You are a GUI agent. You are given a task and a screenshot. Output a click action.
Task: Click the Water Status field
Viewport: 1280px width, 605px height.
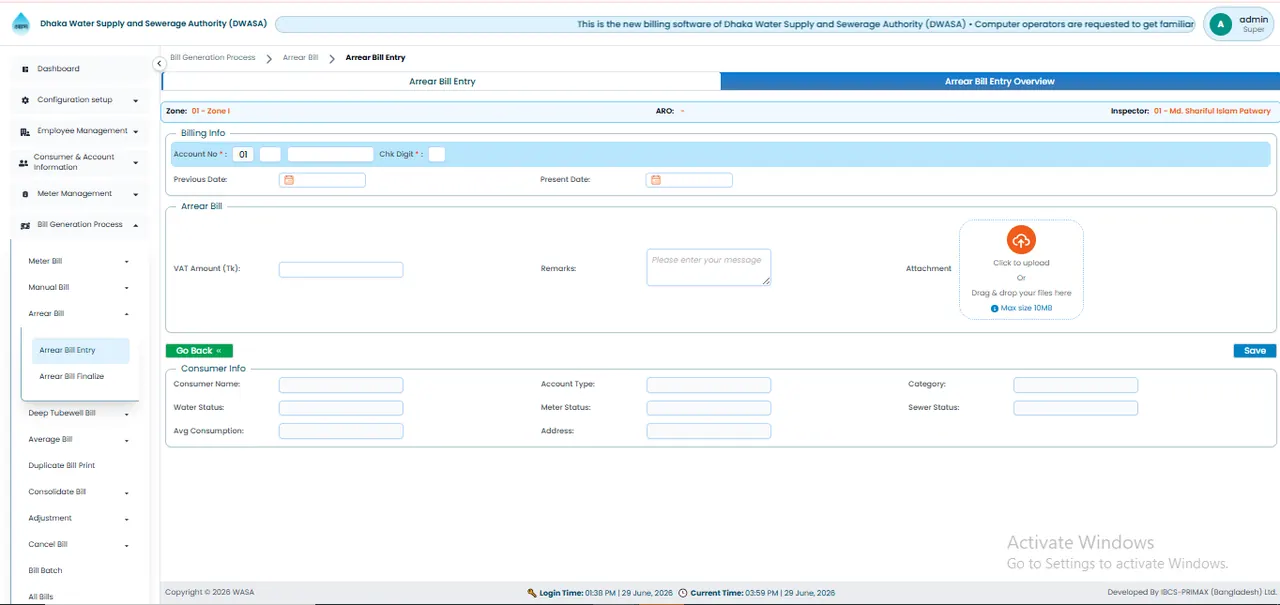coord(341,408)
